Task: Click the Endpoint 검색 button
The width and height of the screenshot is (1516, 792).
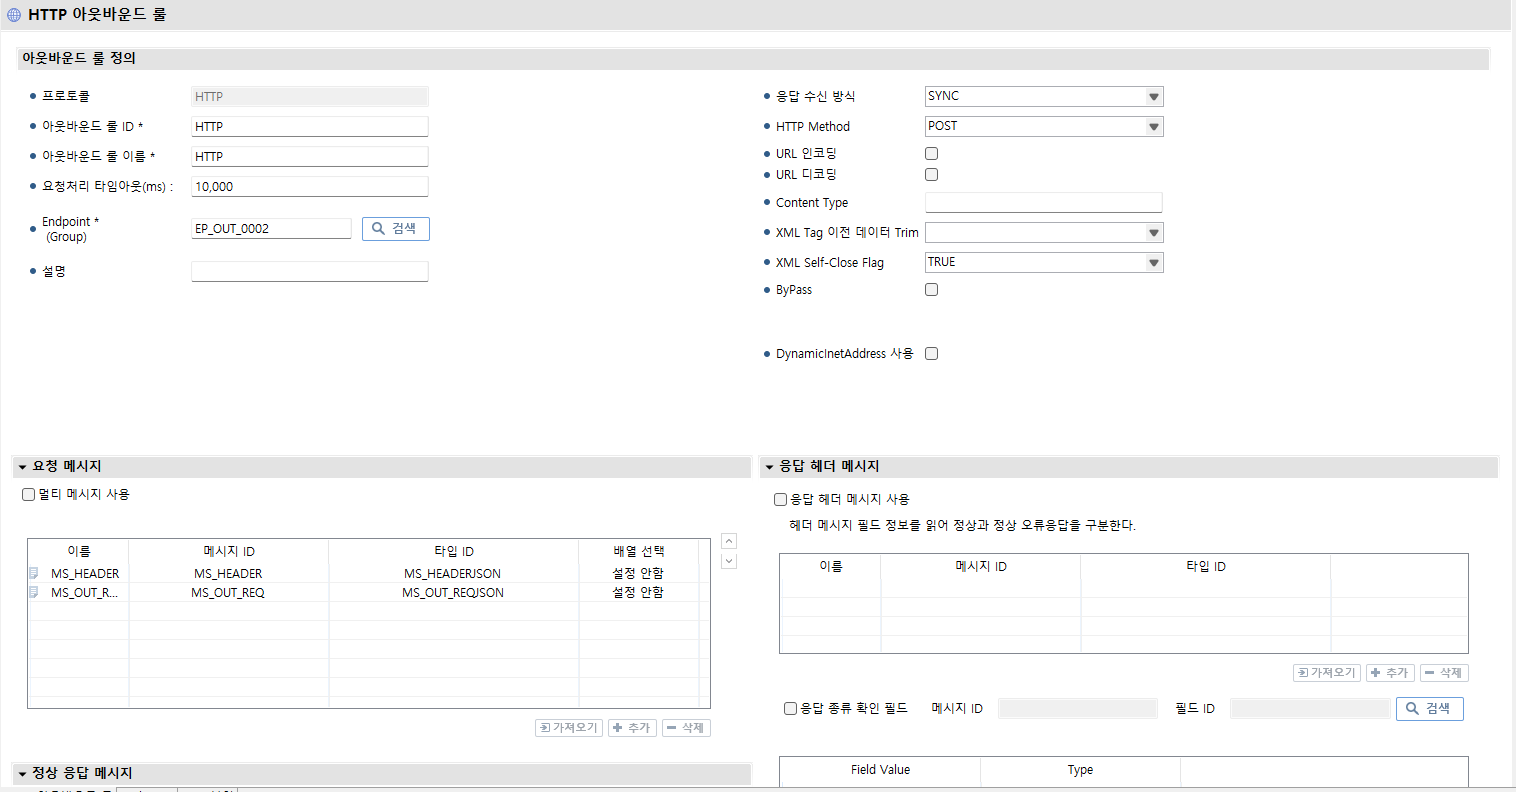Action: (x=395, y=228)
